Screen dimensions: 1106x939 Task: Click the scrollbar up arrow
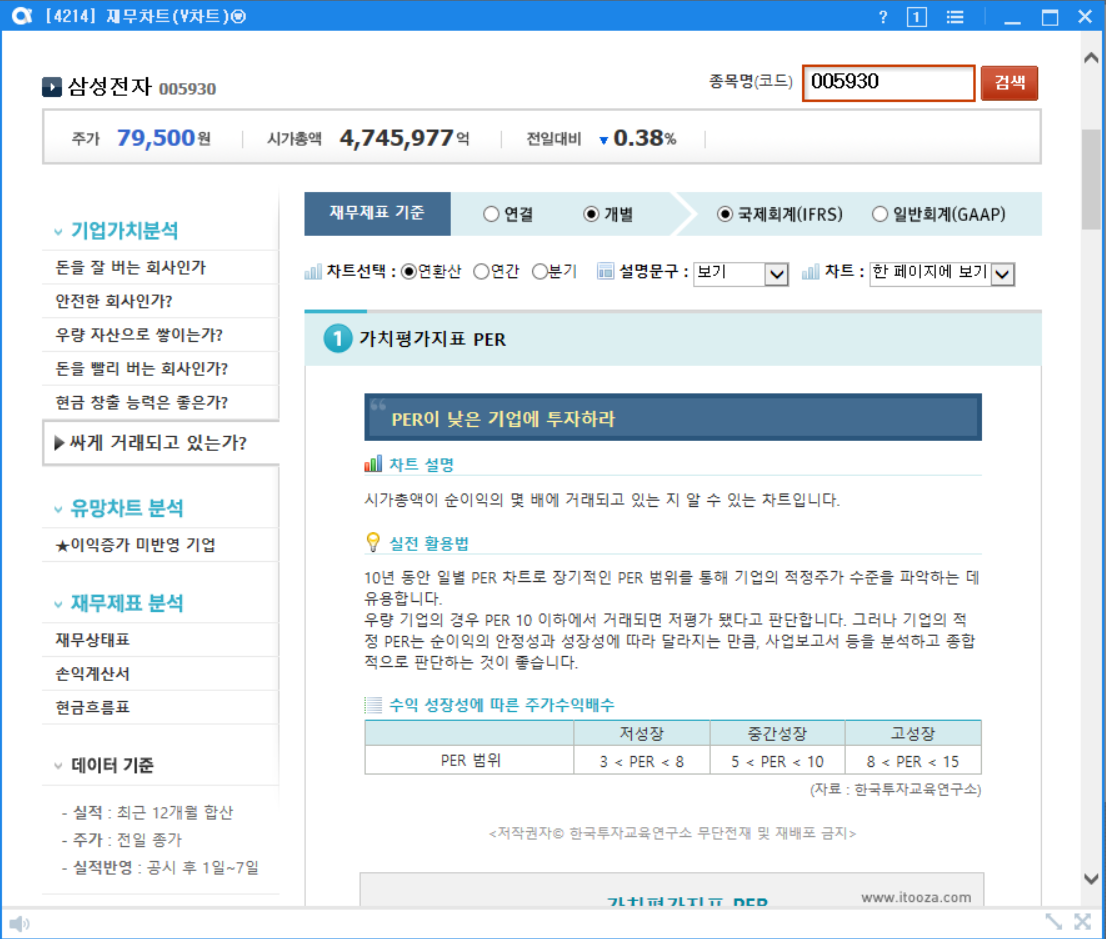[x=1090, y=58]
